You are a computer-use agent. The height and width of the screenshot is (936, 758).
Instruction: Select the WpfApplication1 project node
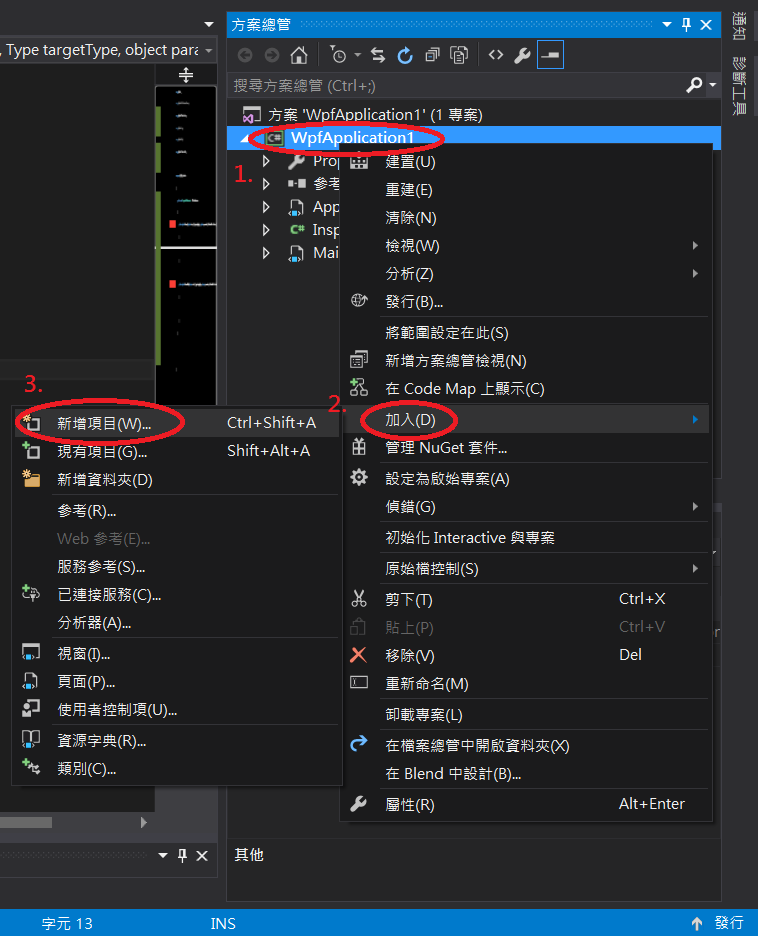352,138
